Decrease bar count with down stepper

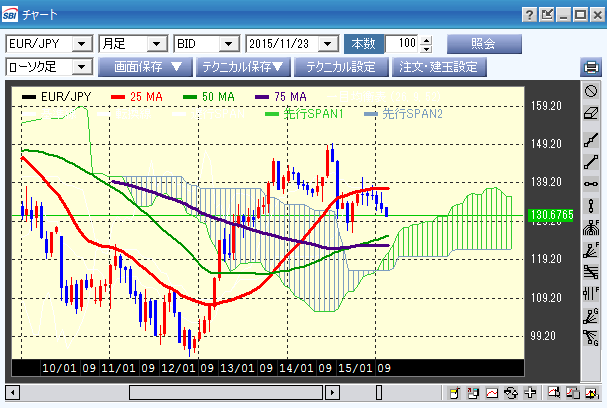tap(426, 48)
